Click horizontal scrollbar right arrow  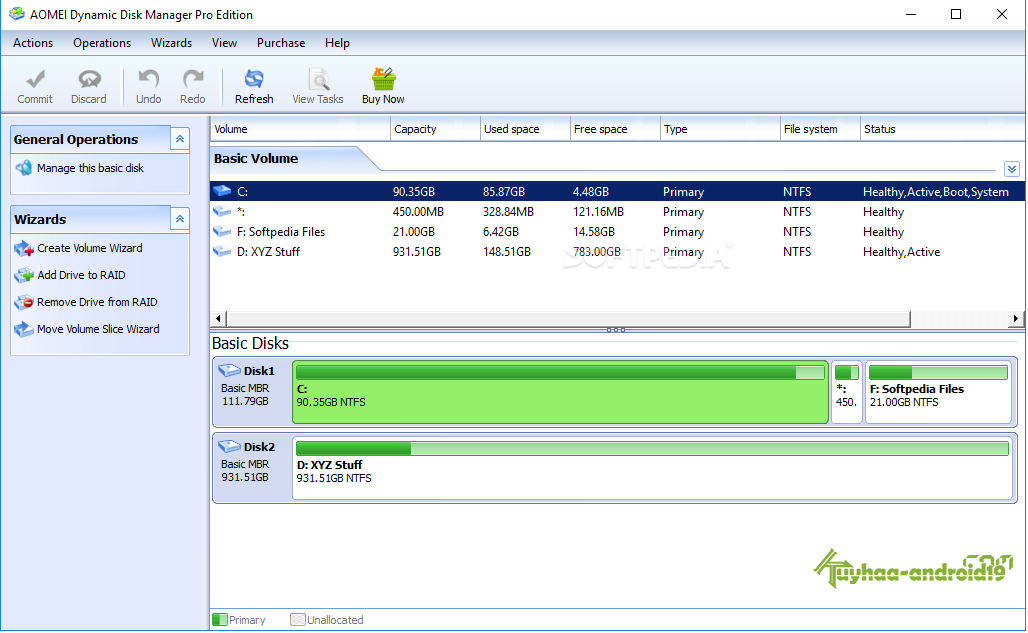tap(1016, 318)
